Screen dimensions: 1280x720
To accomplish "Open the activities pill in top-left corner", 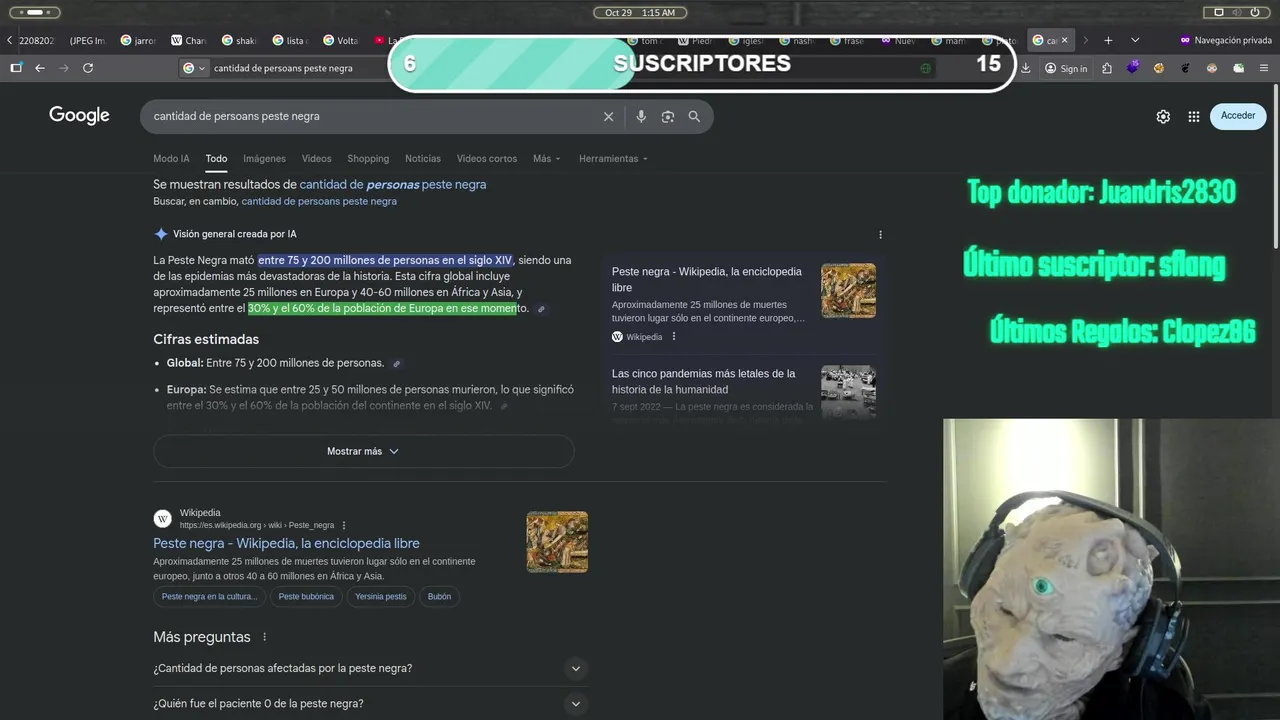I will [x=34, y=12].
